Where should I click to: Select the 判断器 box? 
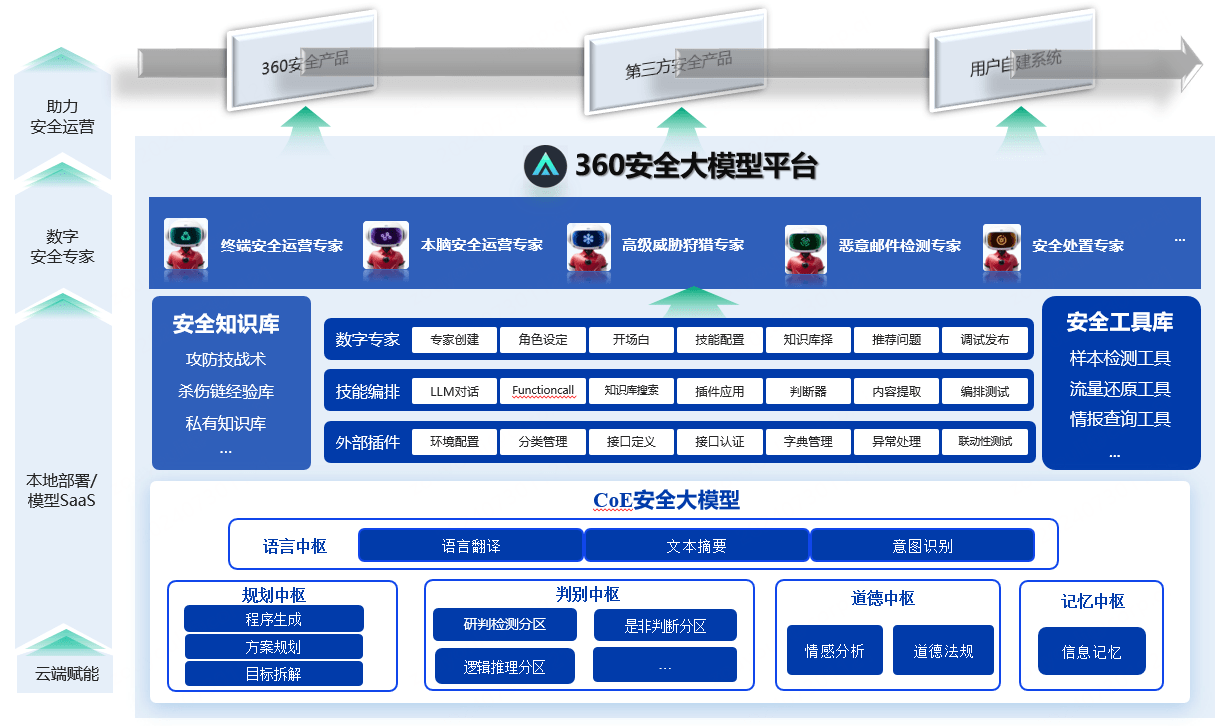click(808, 391)
